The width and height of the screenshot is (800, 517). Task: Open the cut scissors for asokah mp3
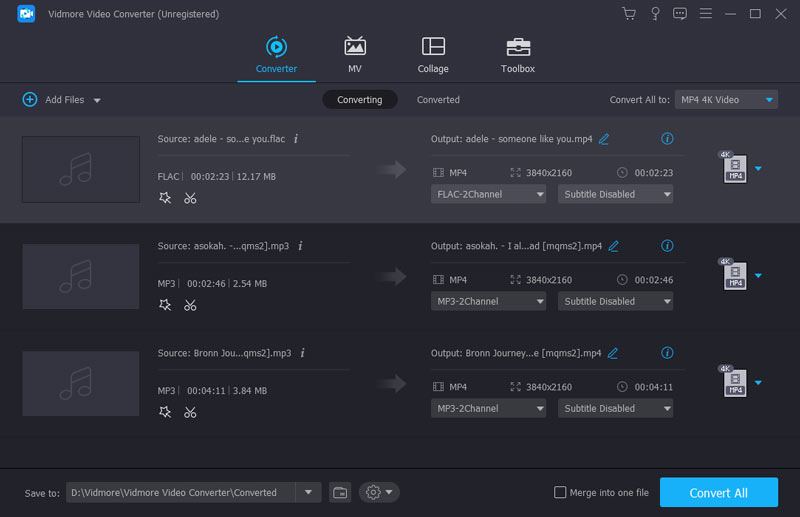click(190, 305)
